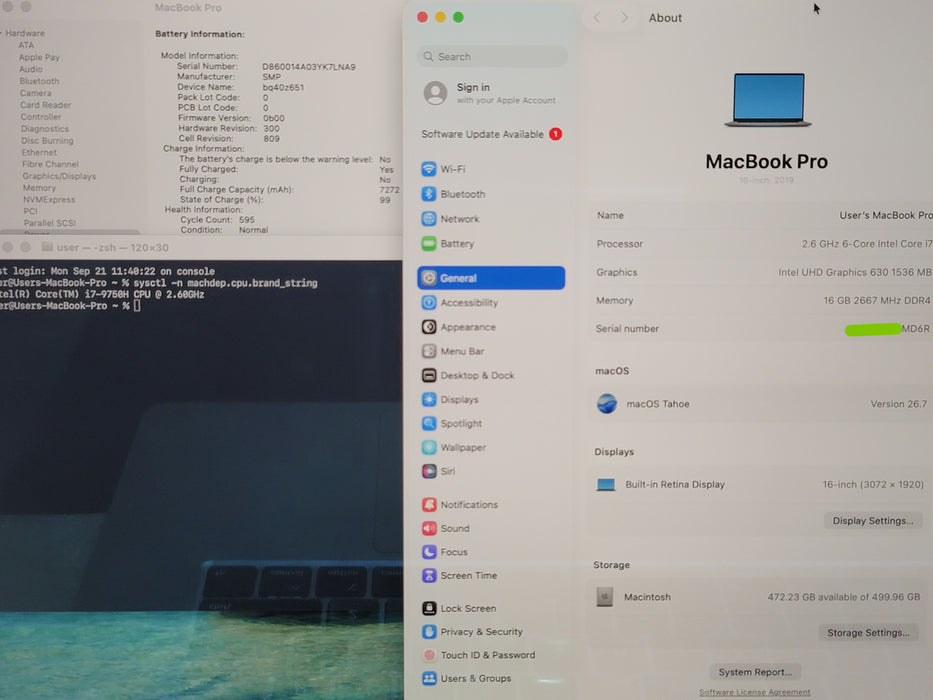The image size is (933, 700).
Task: Click the macOS Version 26.7 text
Action: [898, 404]
